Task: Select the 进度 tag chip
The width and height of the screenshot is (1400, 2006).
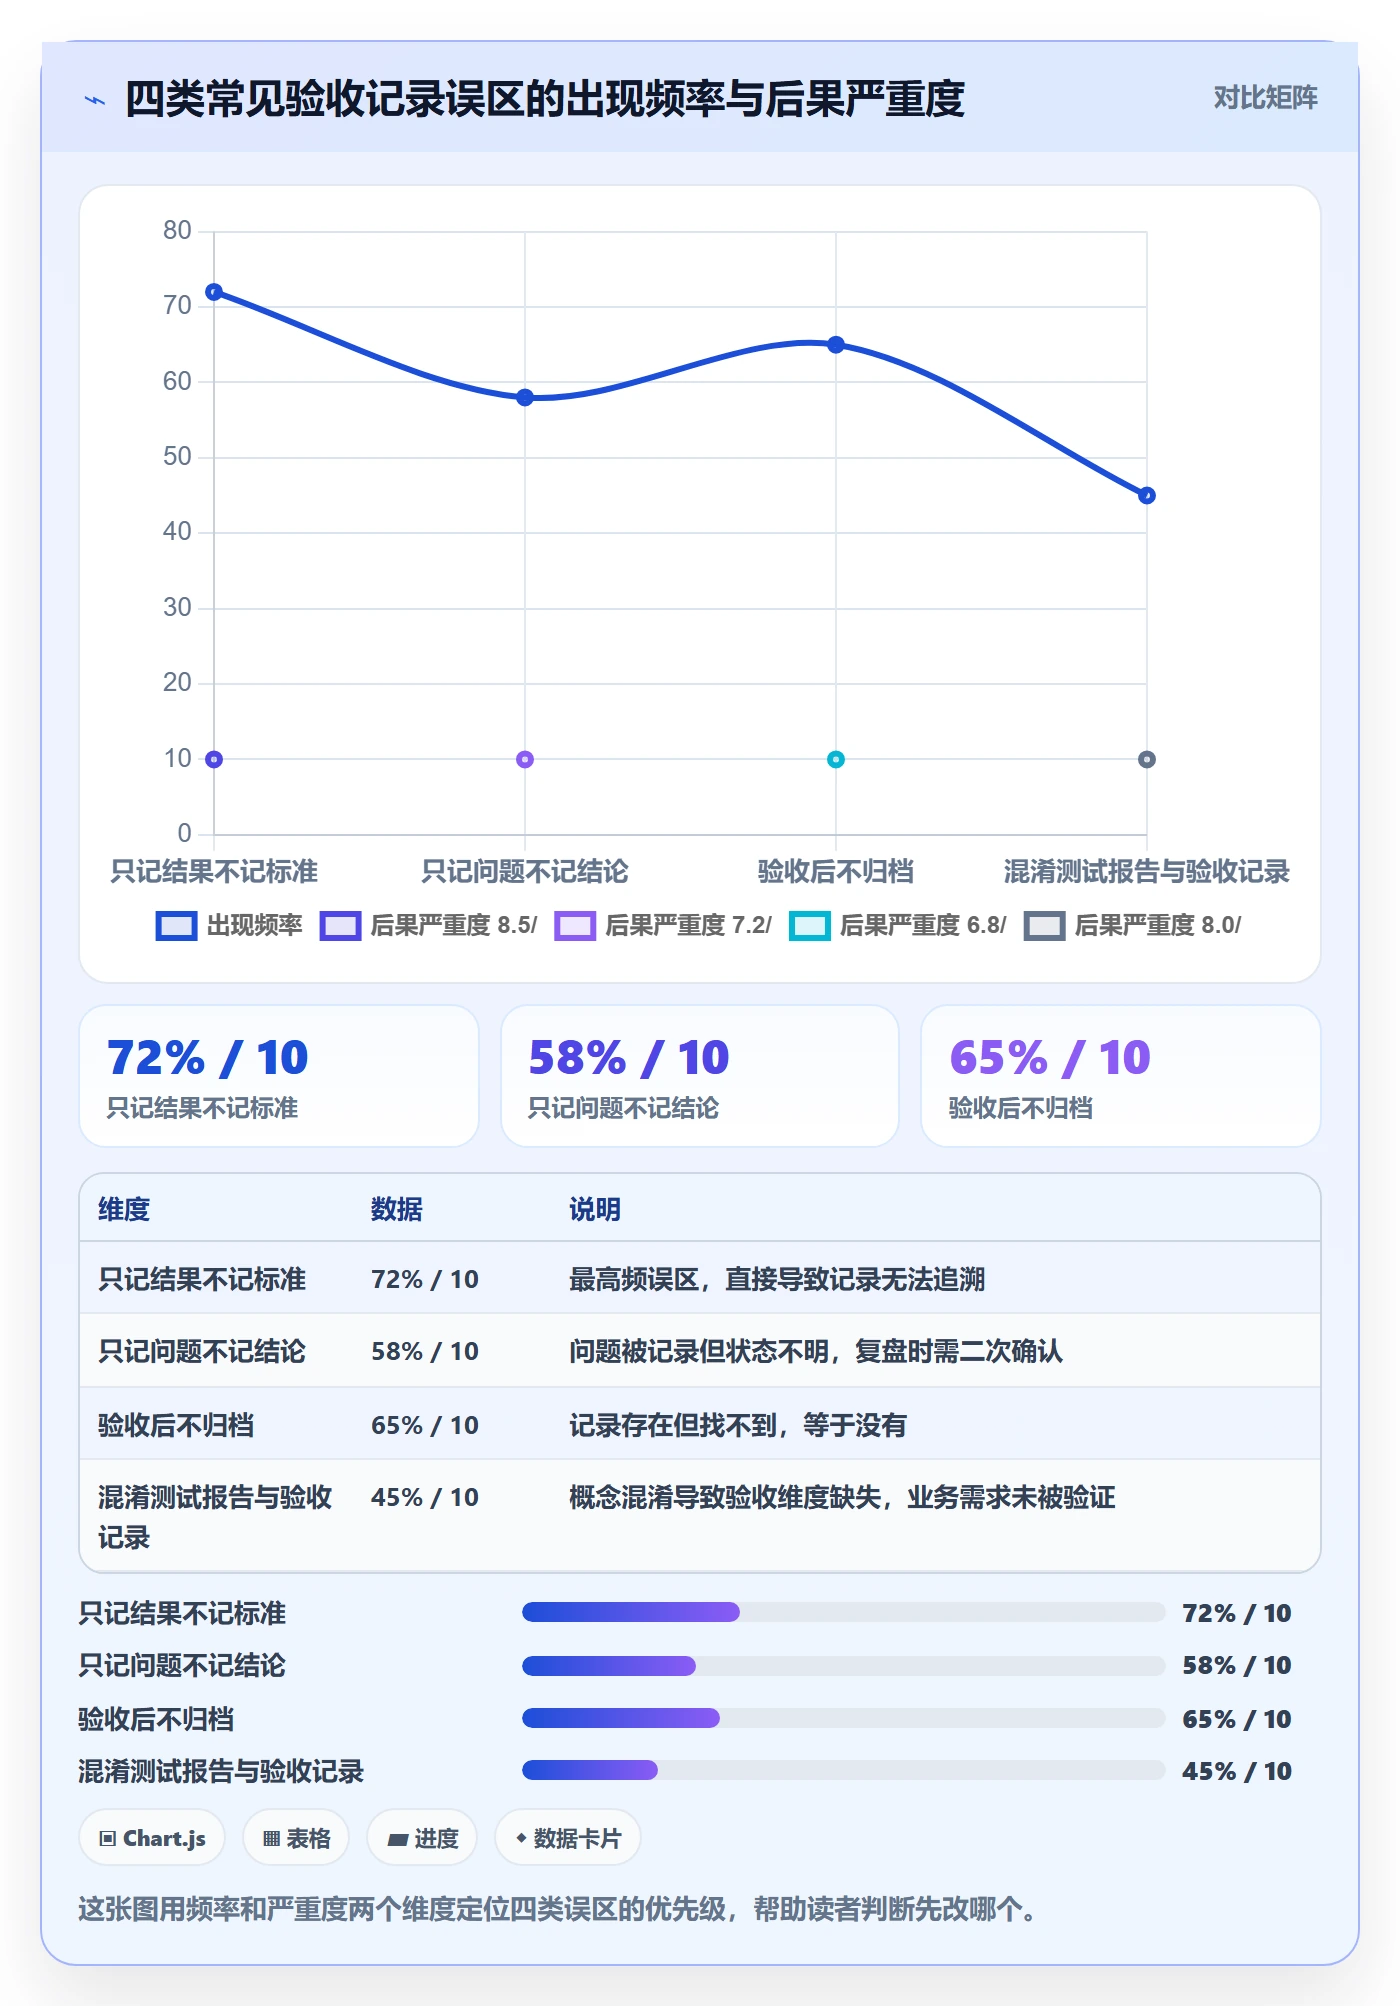Action: 422,1838
